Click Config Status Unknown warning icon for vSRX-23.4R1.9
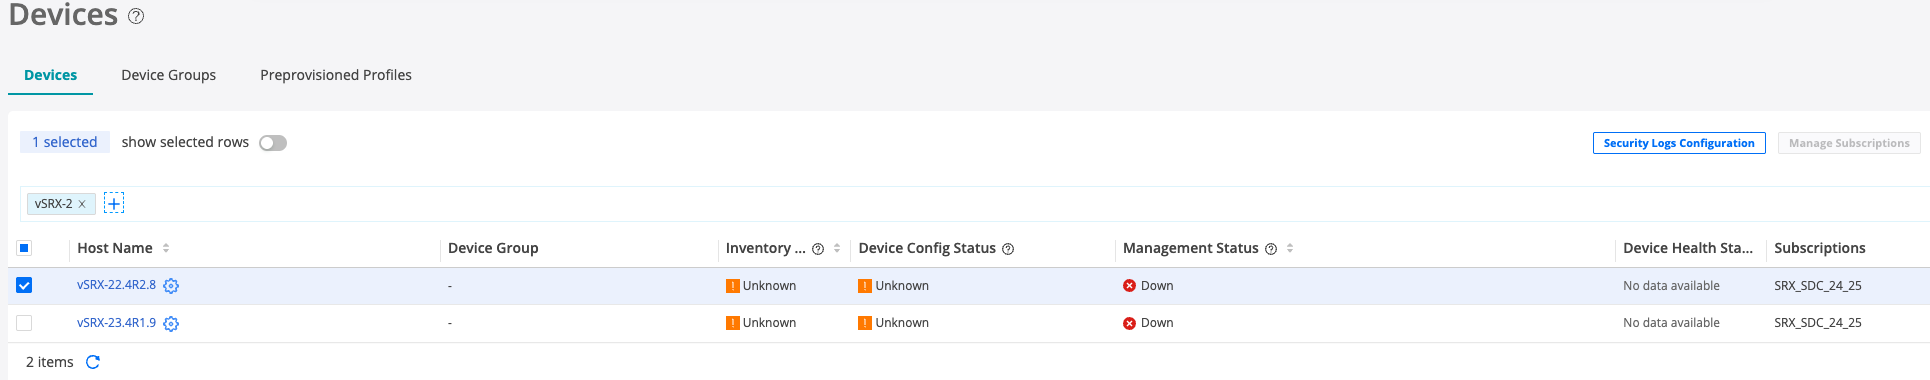Screen dimensions: 1930x380 [865, 323]
